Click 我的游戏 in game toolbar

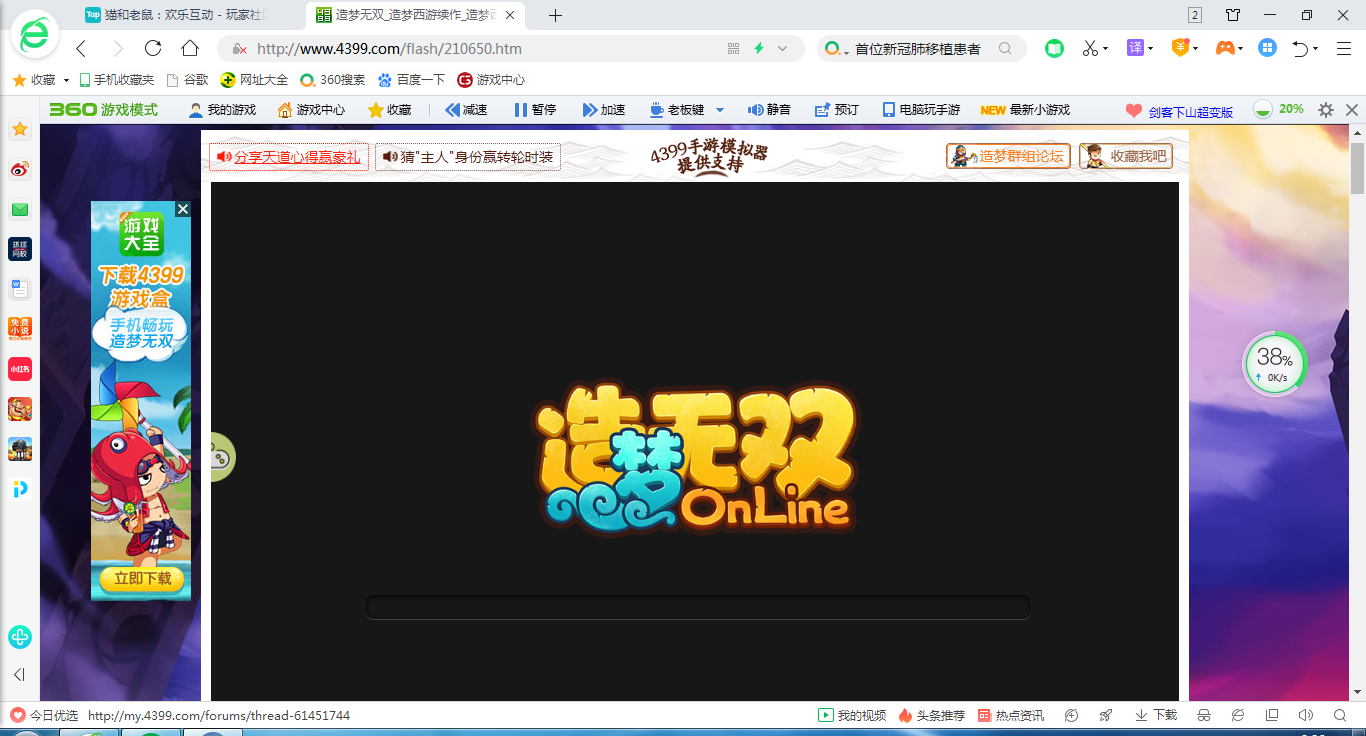coord(222,110)
